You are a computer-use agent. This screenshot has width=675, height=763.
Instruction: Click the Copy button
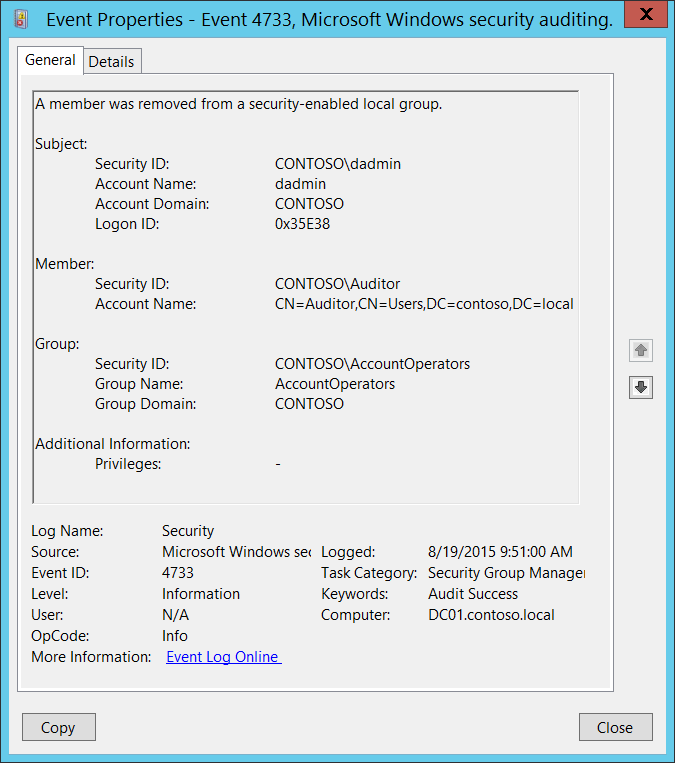(x=58, y=727)
